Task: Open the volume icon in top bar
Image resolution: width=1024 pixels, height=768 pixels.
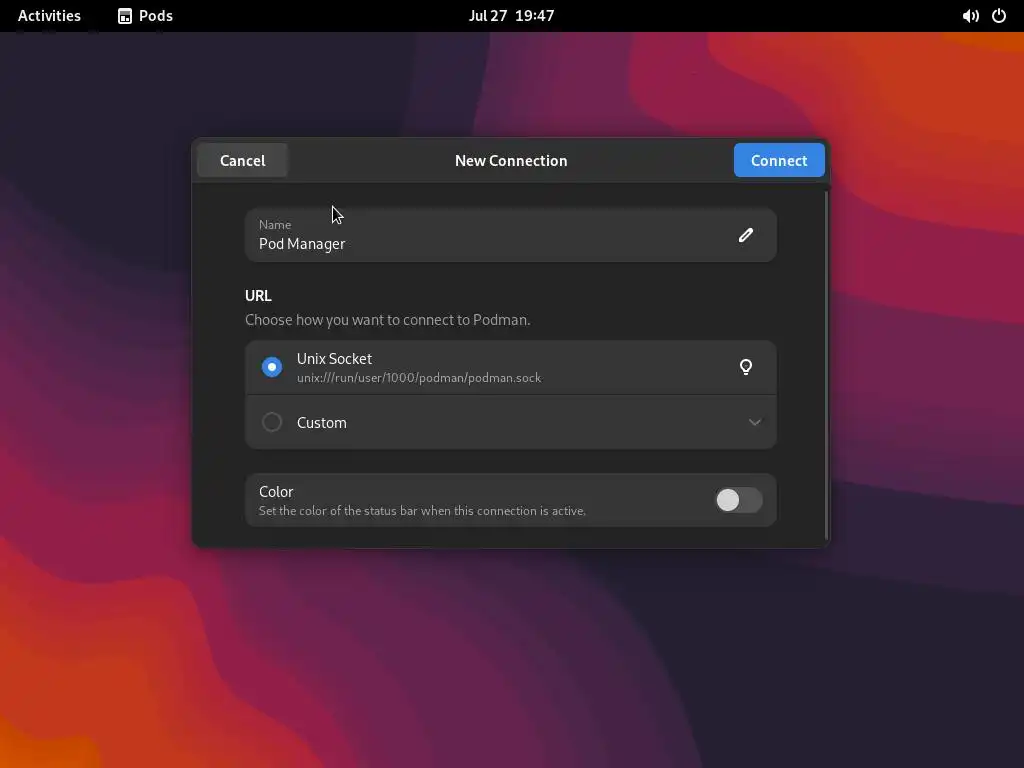Action: pyautogui.click(x=970, y=16)
